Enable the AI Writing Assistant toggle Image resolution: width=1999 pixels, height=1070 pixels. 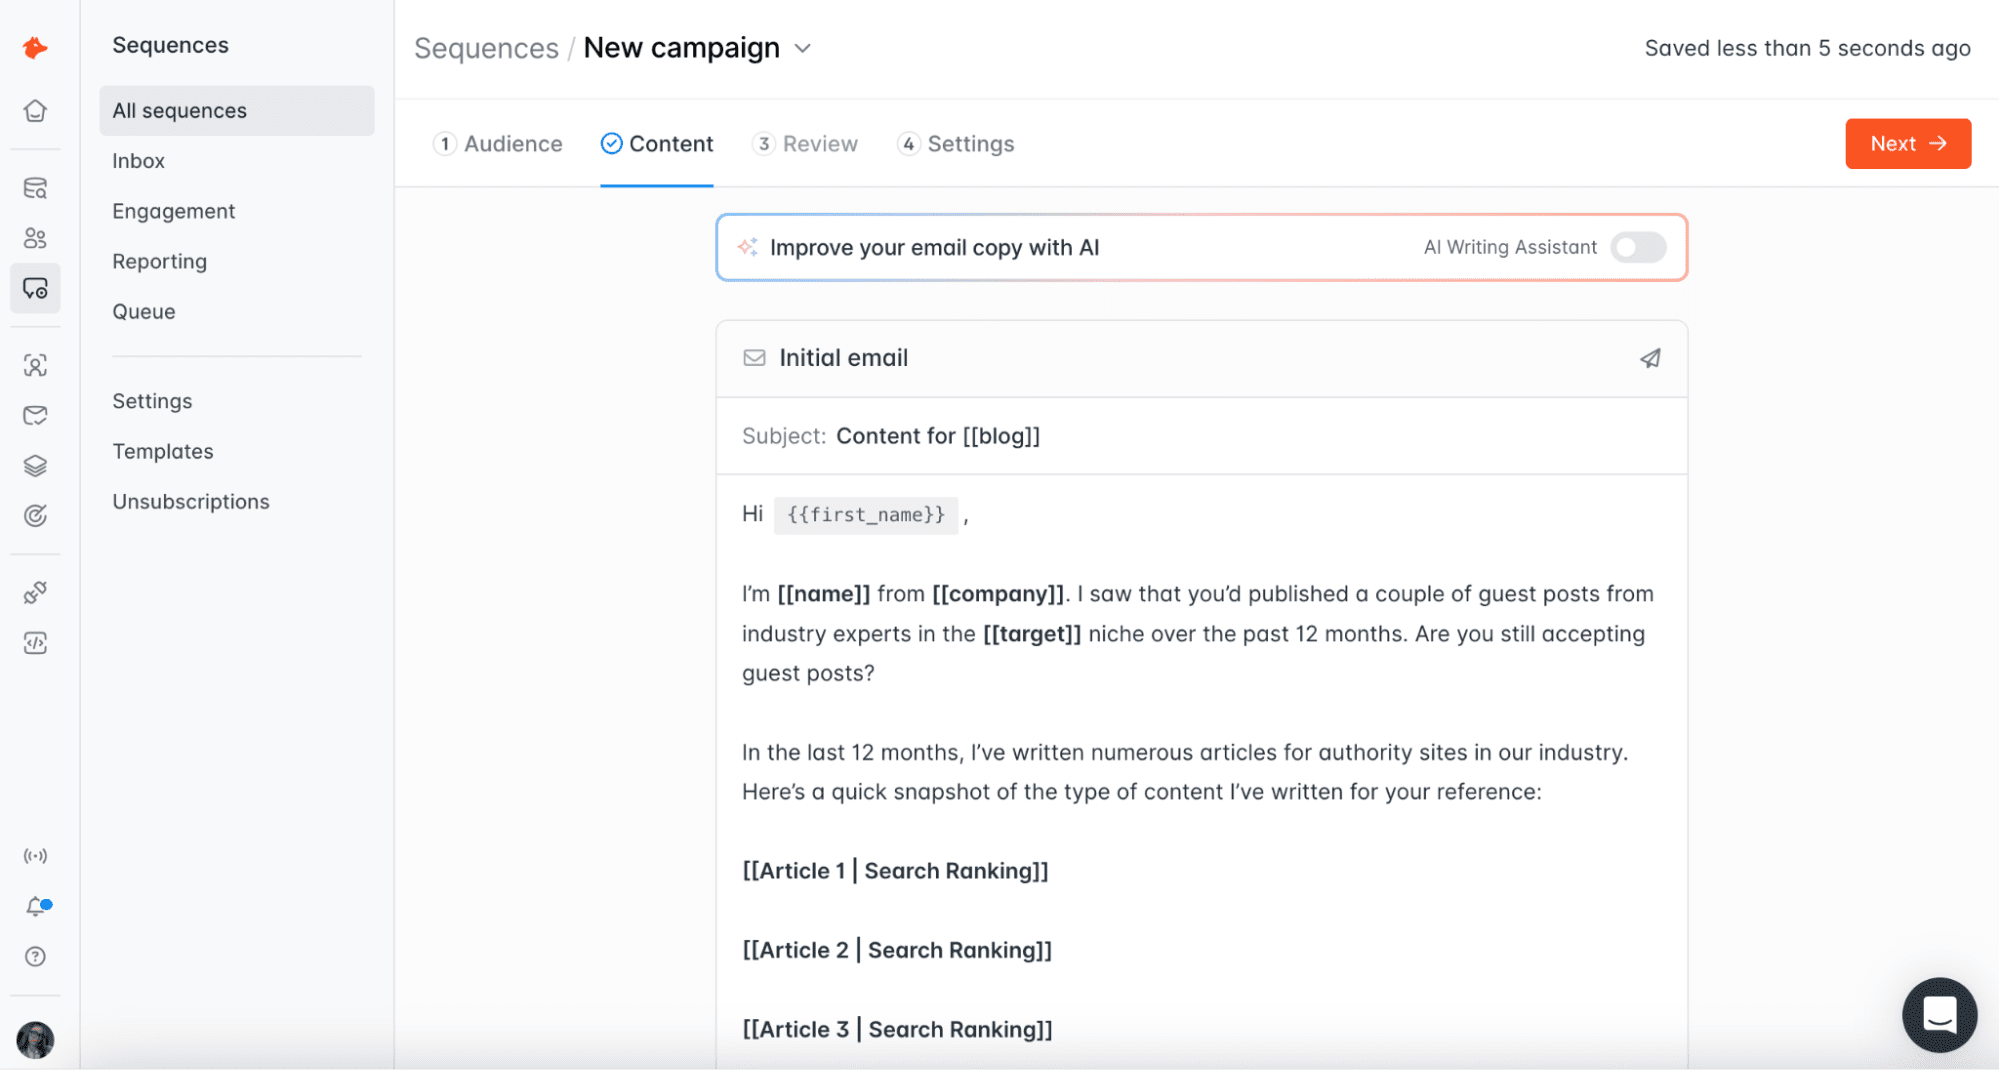[x=1637, y=247]
